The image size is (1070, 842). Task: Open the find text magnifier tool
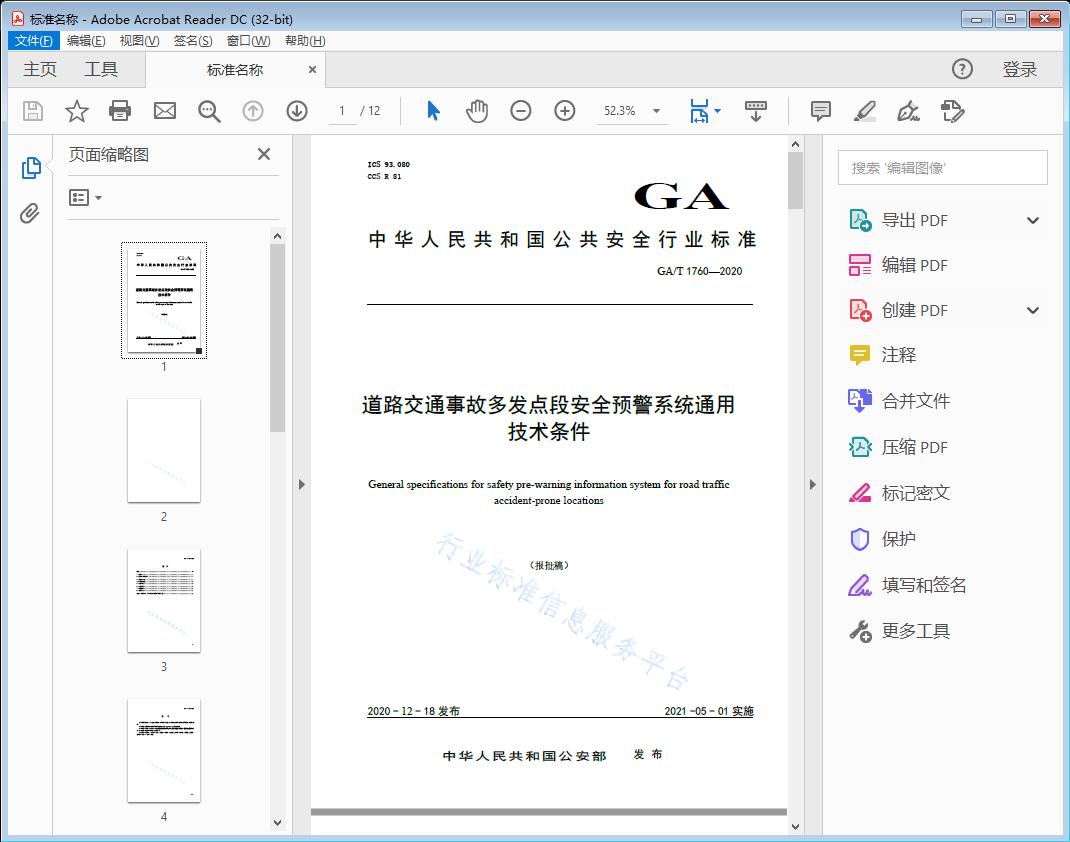click(x=209, y=111)
